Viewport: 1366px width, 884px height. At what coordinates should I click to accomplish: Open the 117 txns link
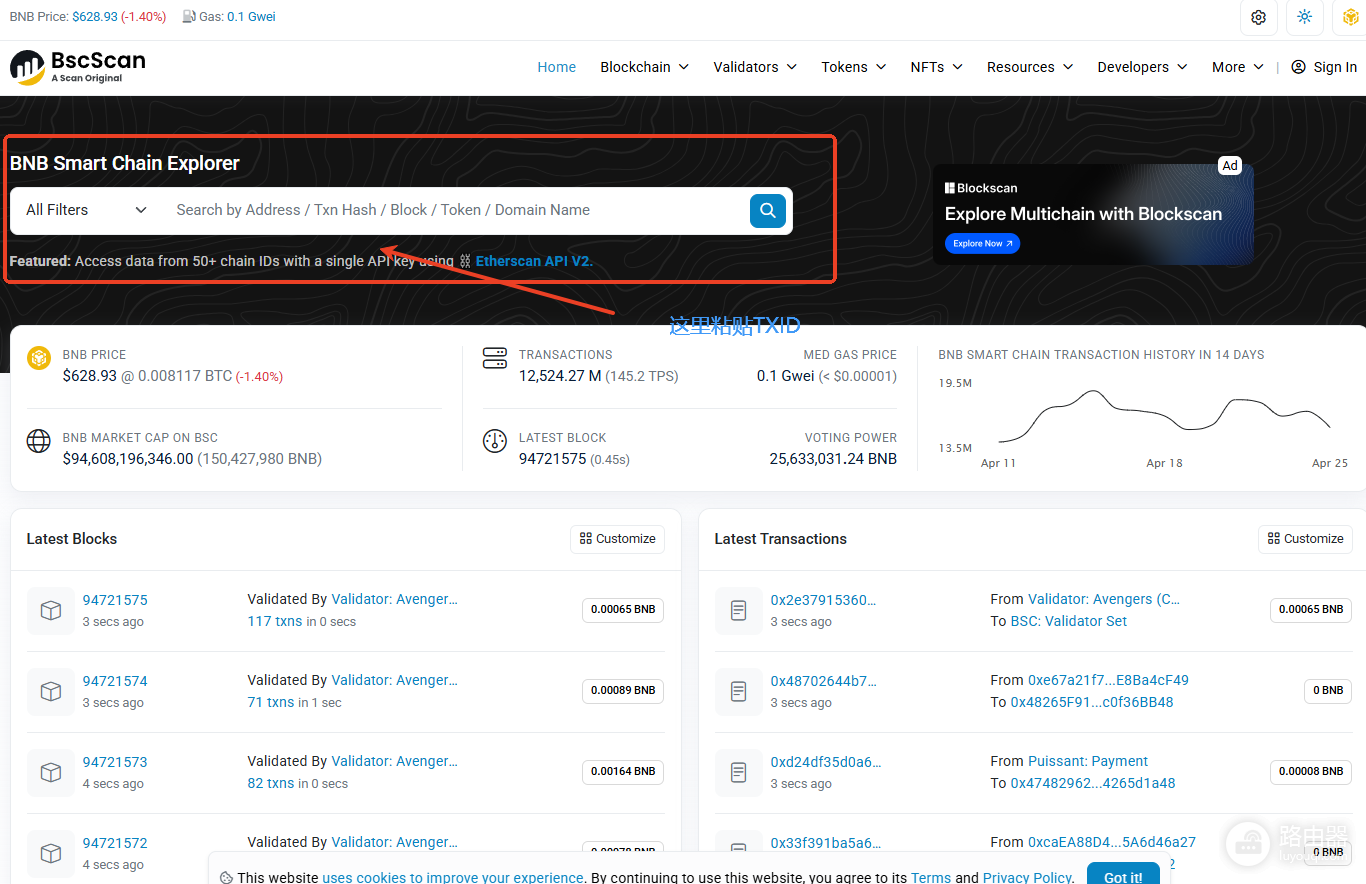[x=275, y=621]
